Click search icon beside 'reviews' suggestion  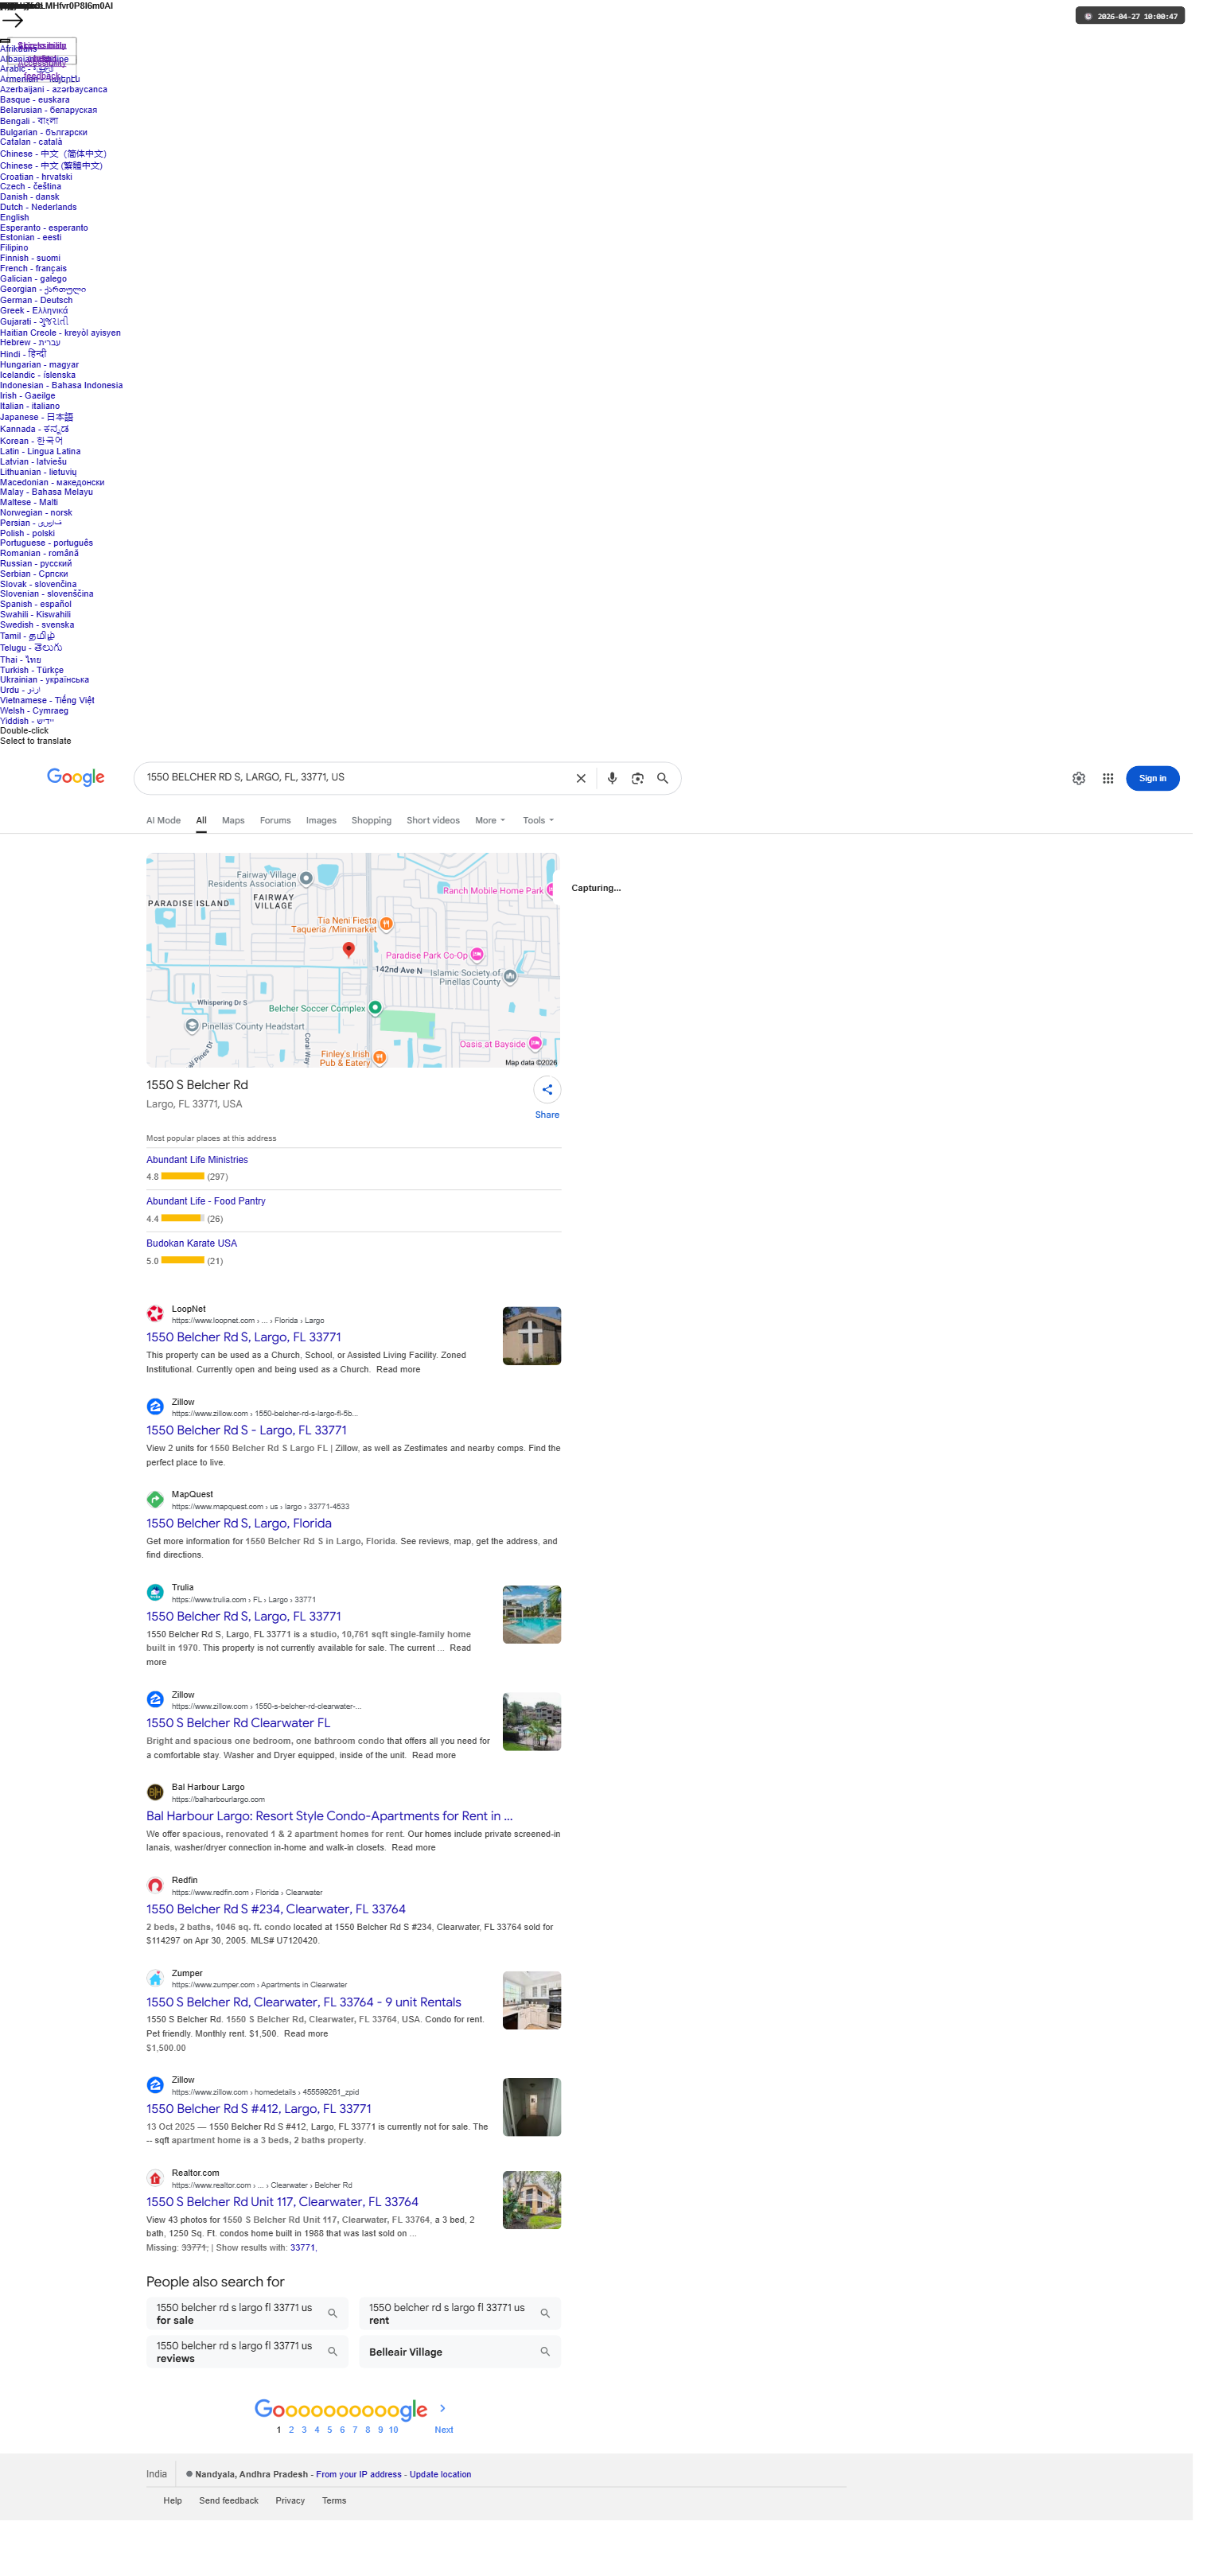[x=333, y=2352]
